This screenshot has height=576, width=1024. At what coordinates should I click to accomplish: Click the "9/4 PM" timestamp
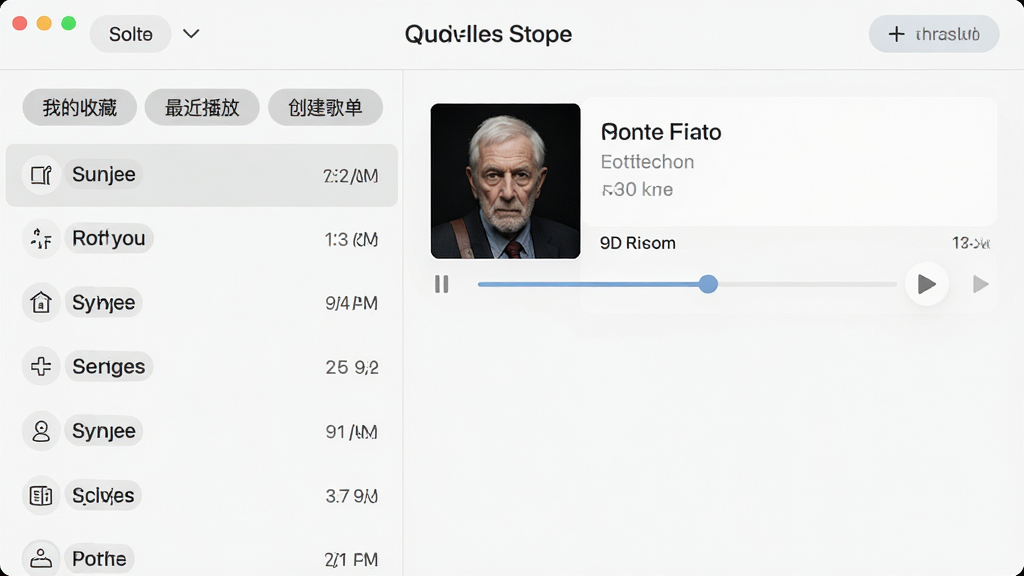click(x=351, y=303)
